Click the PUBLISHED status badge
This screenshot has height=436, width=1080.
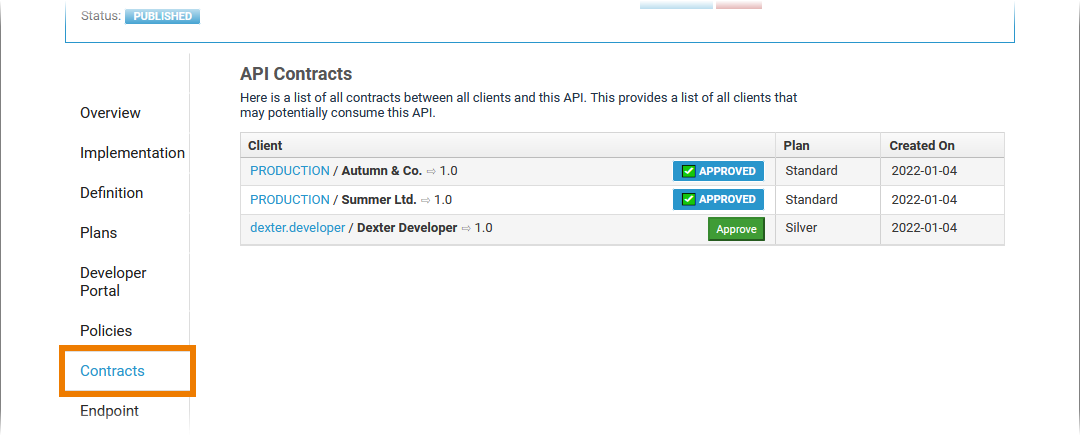162,16
